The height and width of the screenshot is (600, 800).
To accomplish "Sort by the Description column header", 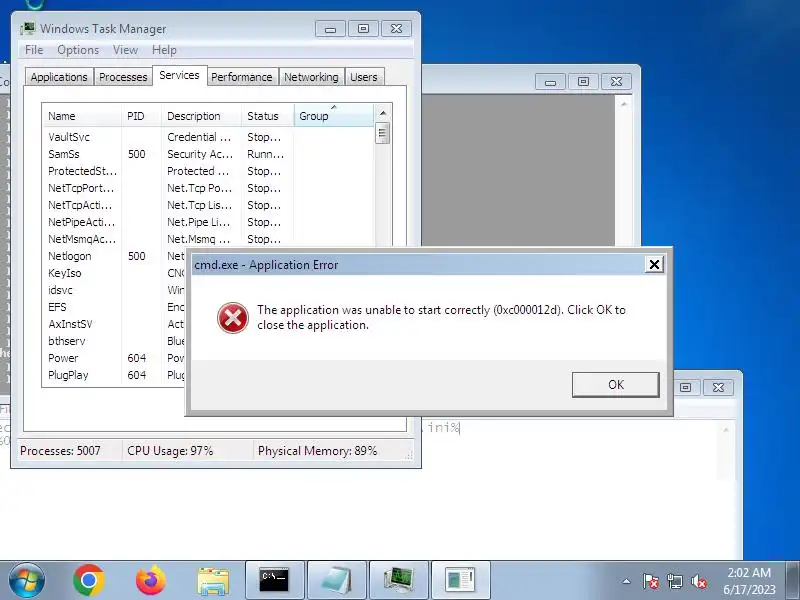I will 202,116.
